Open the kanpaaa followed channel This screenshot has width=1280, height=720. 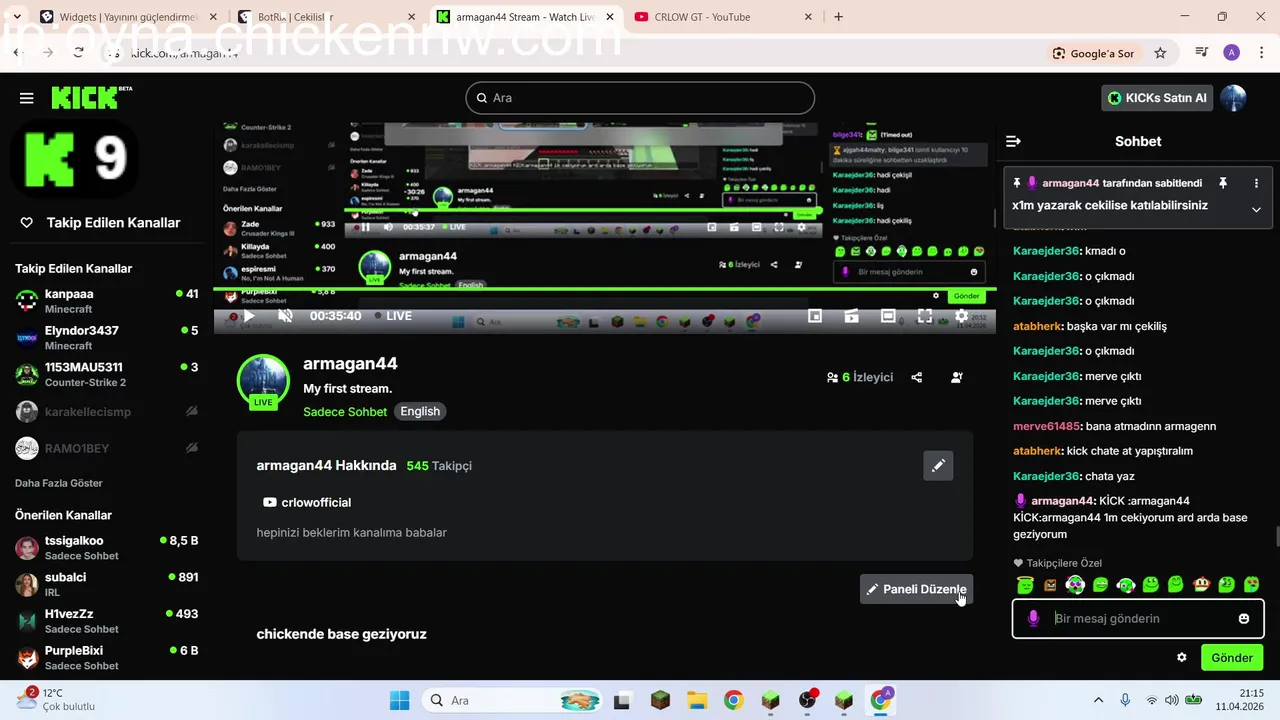click(x=107, y=301)
